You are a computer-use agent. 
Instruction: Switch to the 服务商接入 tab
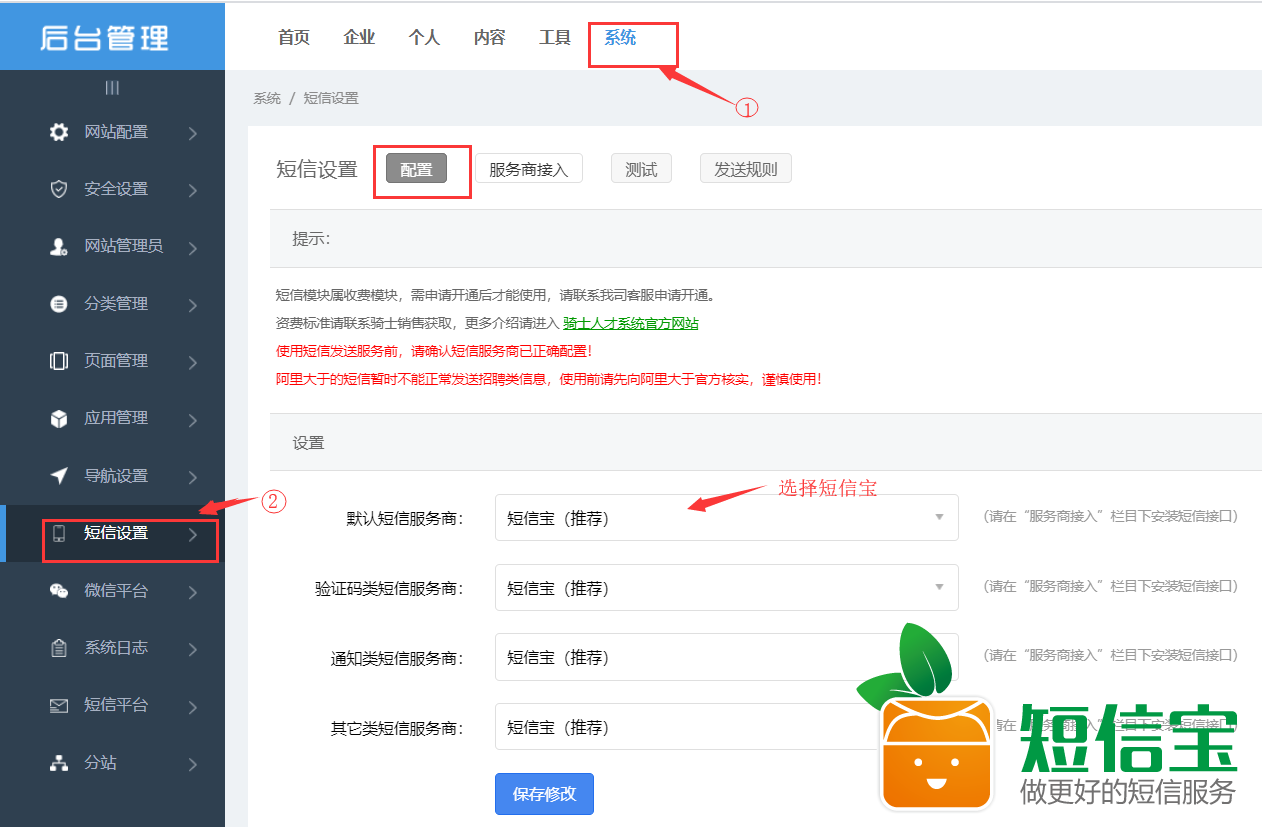[528, 169]
